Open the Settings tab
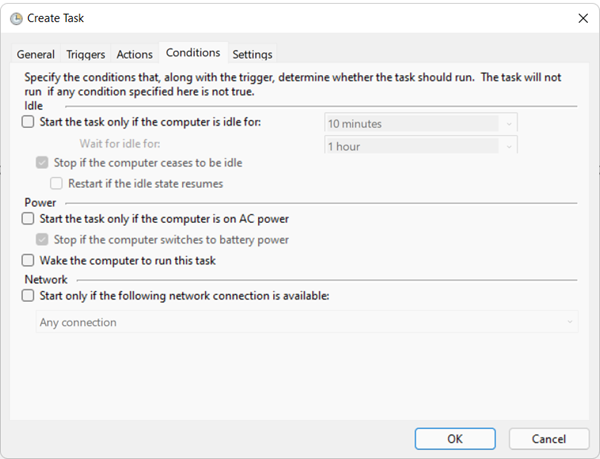Viewport: 600px width, 459px height. point(252,54)
